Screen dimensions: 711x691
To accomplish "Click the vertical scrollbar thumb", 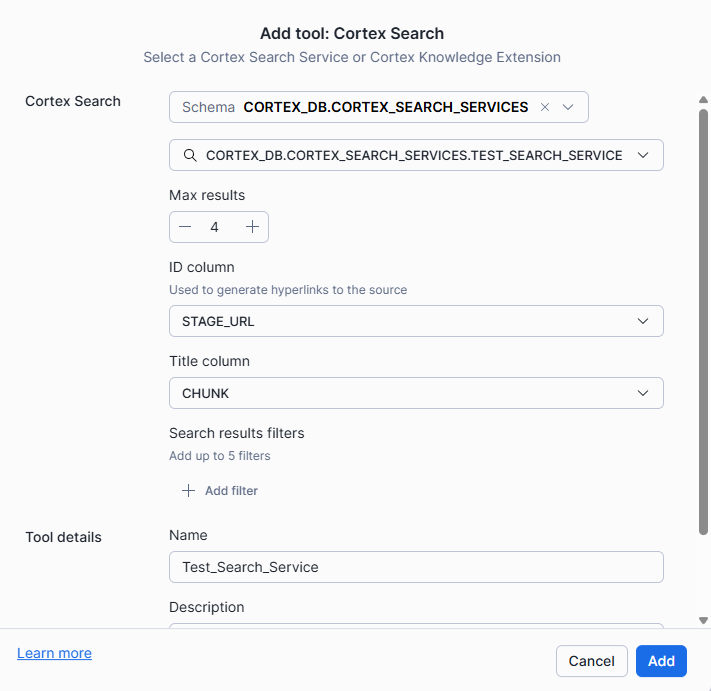I will [x=703, y=320].
